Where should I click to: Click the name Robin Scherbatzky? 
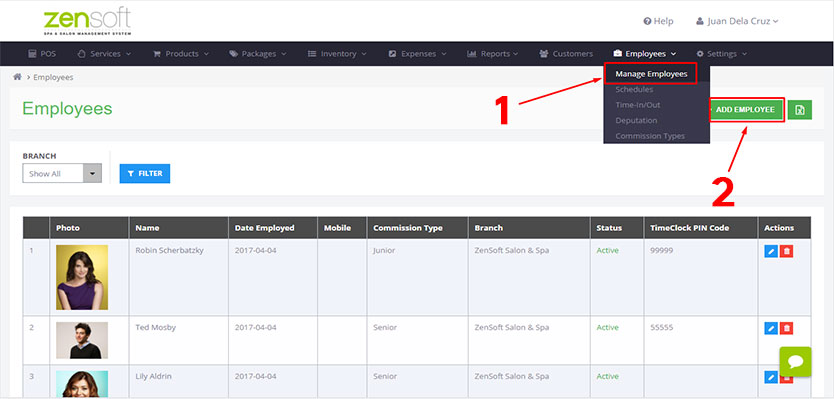pyautogui.click(x=169, y=250)
